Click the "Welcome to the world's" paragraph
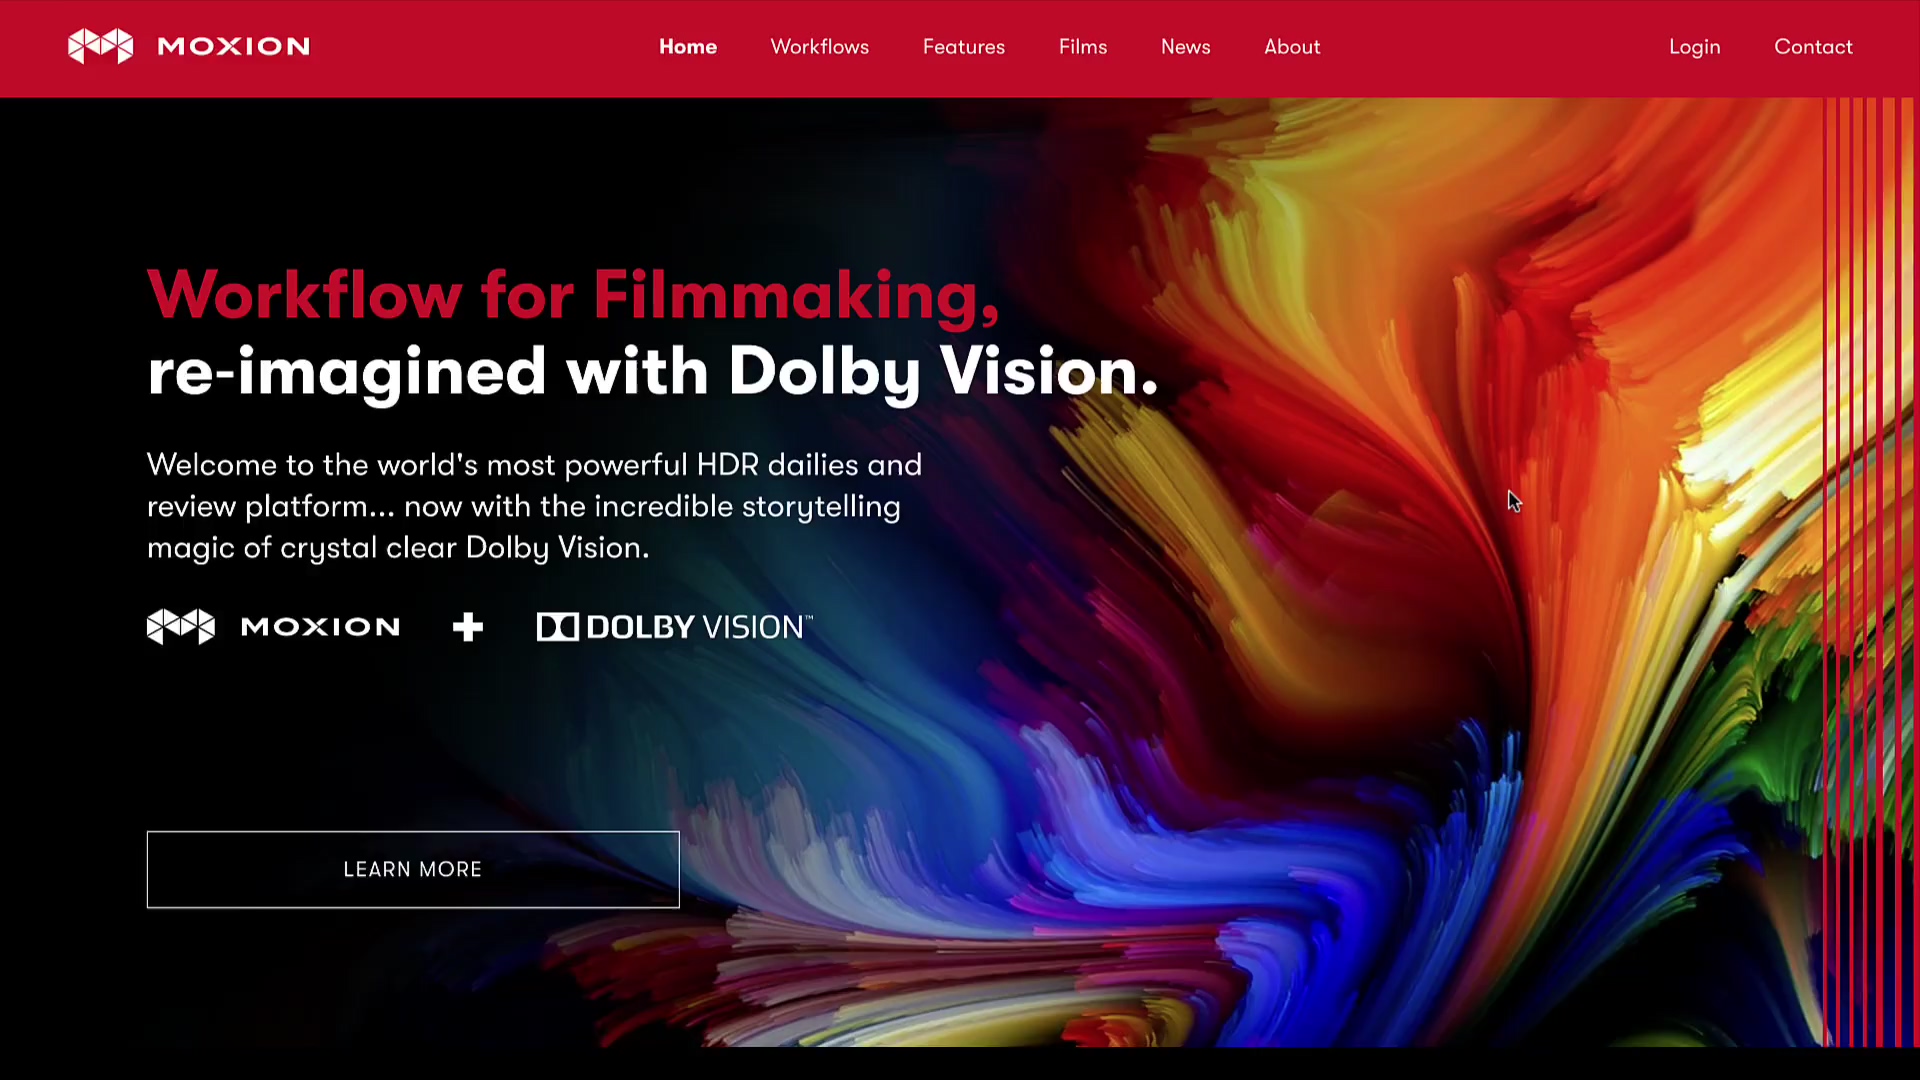This screenshot has width=1920, height=1080. [535, 506]
